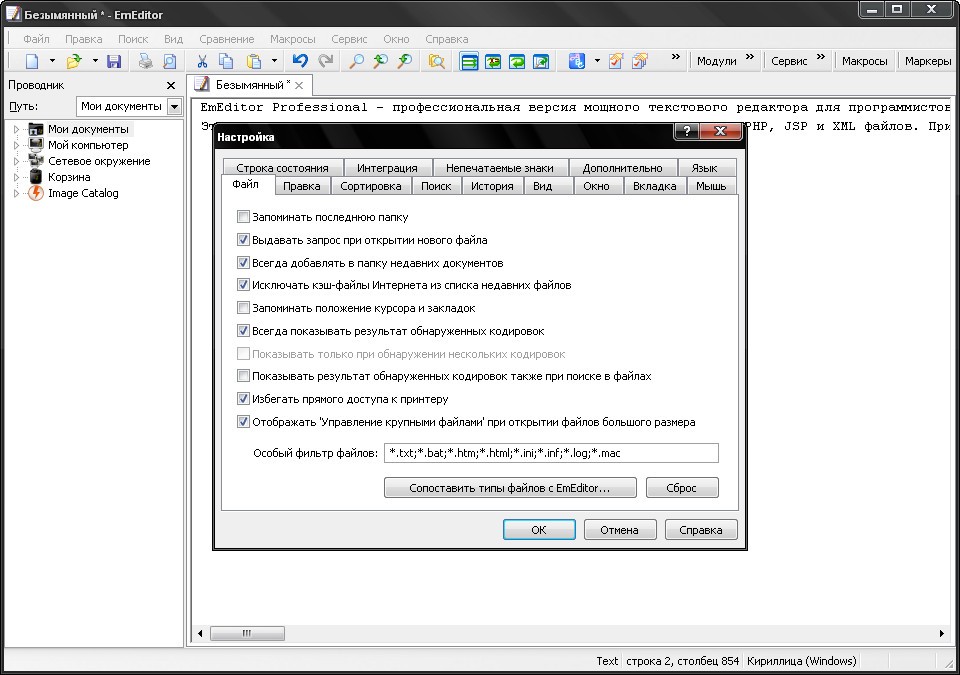Open Find with the magnifier icon
This screenshot has height=675, width=960.
click(x=356, y=61)
